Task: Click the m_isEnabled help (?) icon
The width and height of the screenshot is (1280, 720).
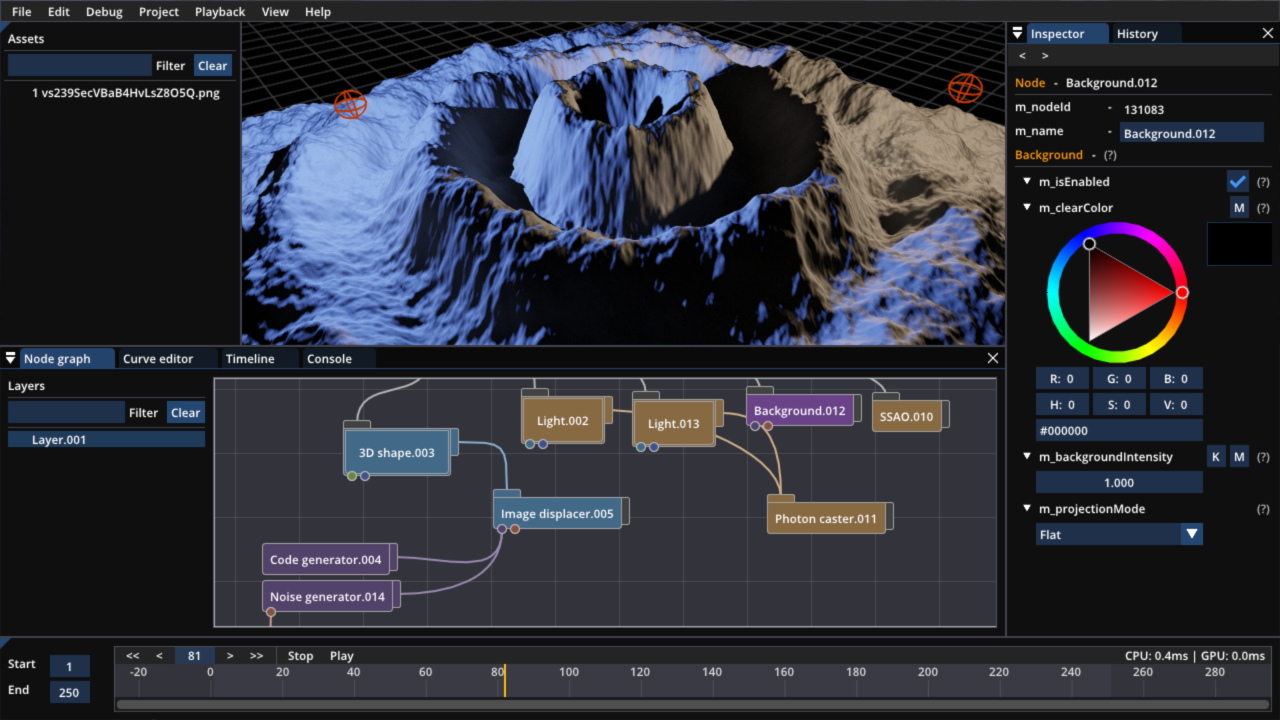Action: [1263, 182]
